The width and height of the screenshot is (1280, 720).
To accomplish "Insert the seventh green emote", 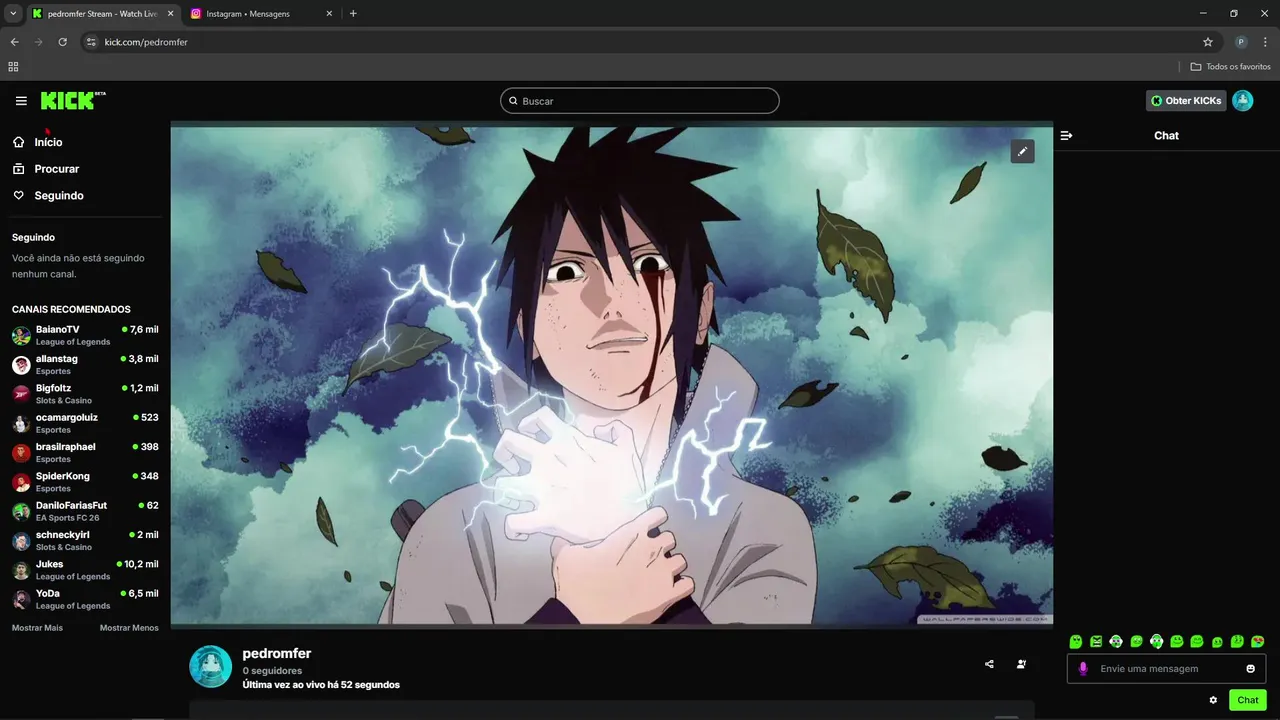I will point(1197,641).
